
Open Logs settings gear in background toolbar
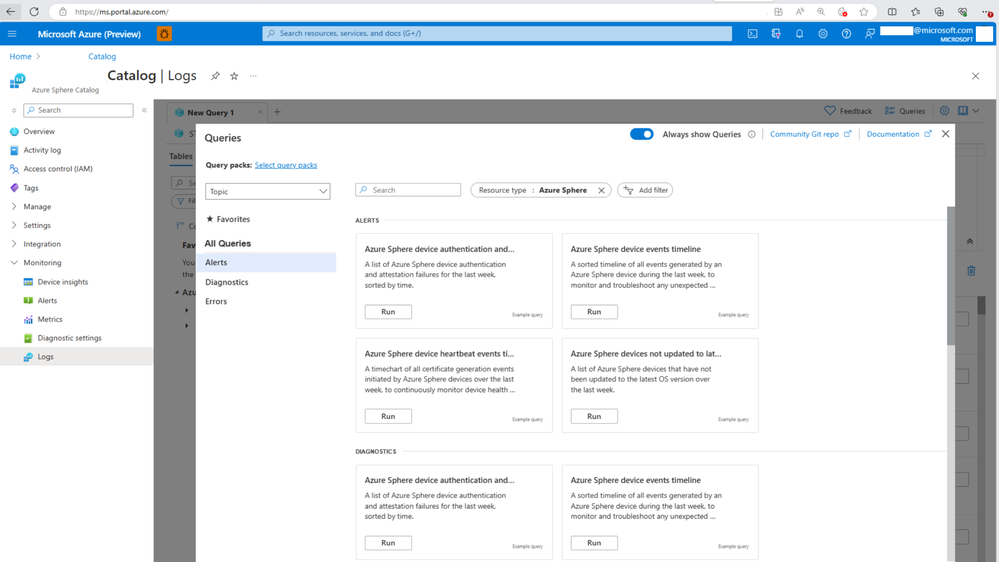(944, 111)
